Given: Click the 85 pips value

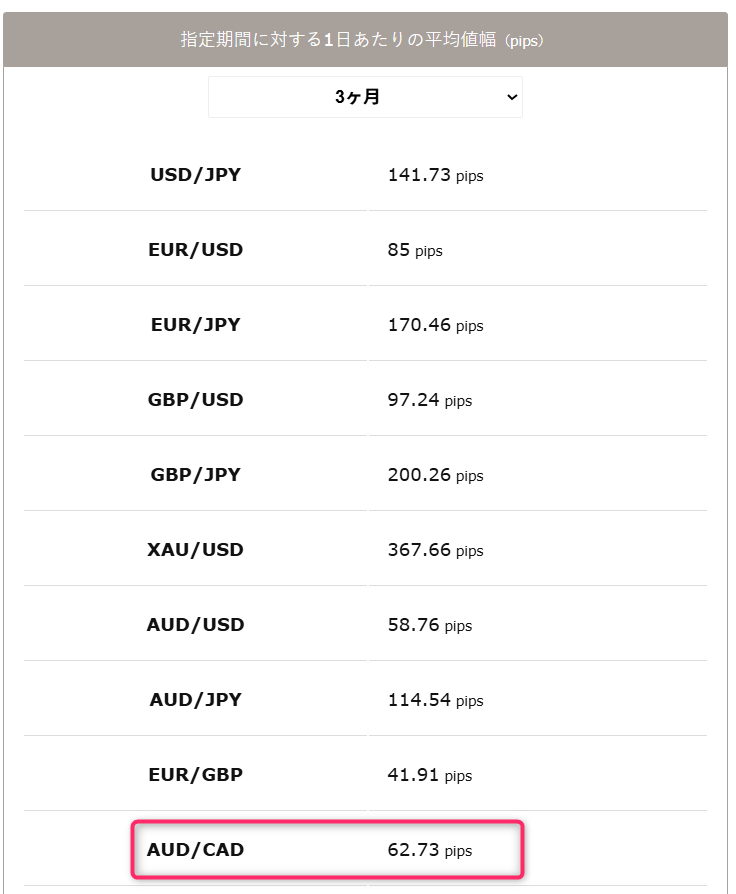Looking at the screenshot, I should tap(415, 250).
